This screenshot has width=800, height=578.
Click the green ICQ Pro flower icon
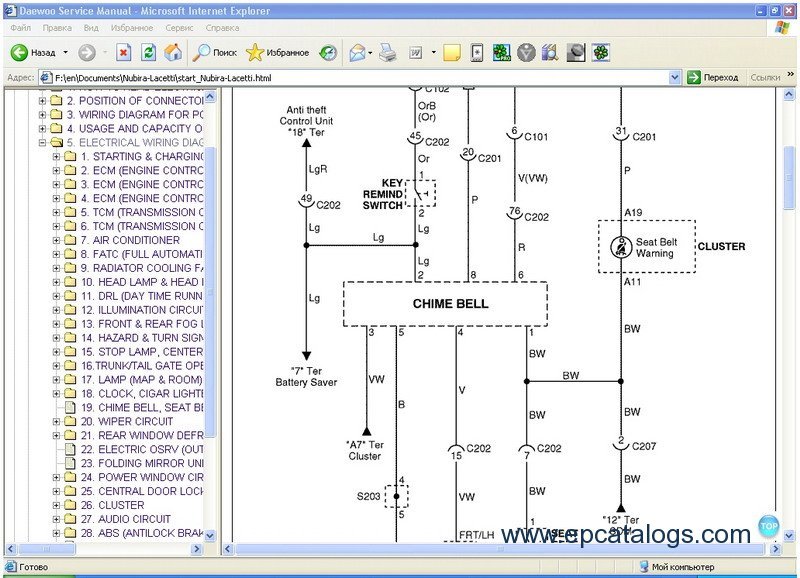(x=502, y=52)
